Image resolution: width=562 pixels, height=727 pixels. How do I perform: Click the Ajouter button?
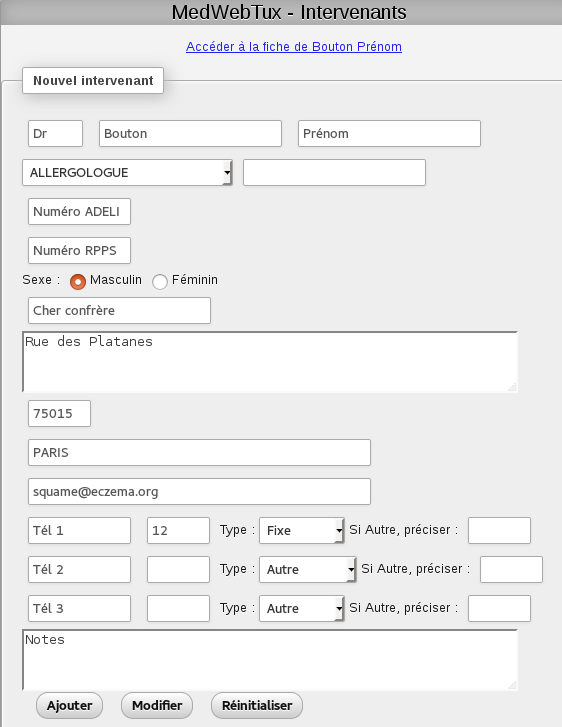pos(70,706)
